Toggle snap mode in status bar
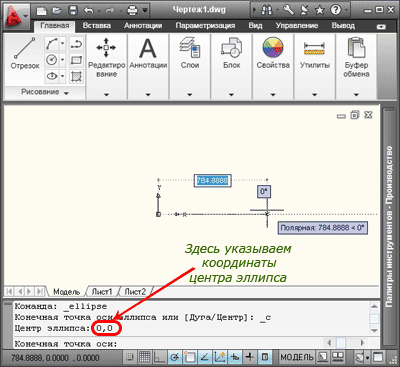The height and width of the screenshot is (367, 400). pos(130,357)
